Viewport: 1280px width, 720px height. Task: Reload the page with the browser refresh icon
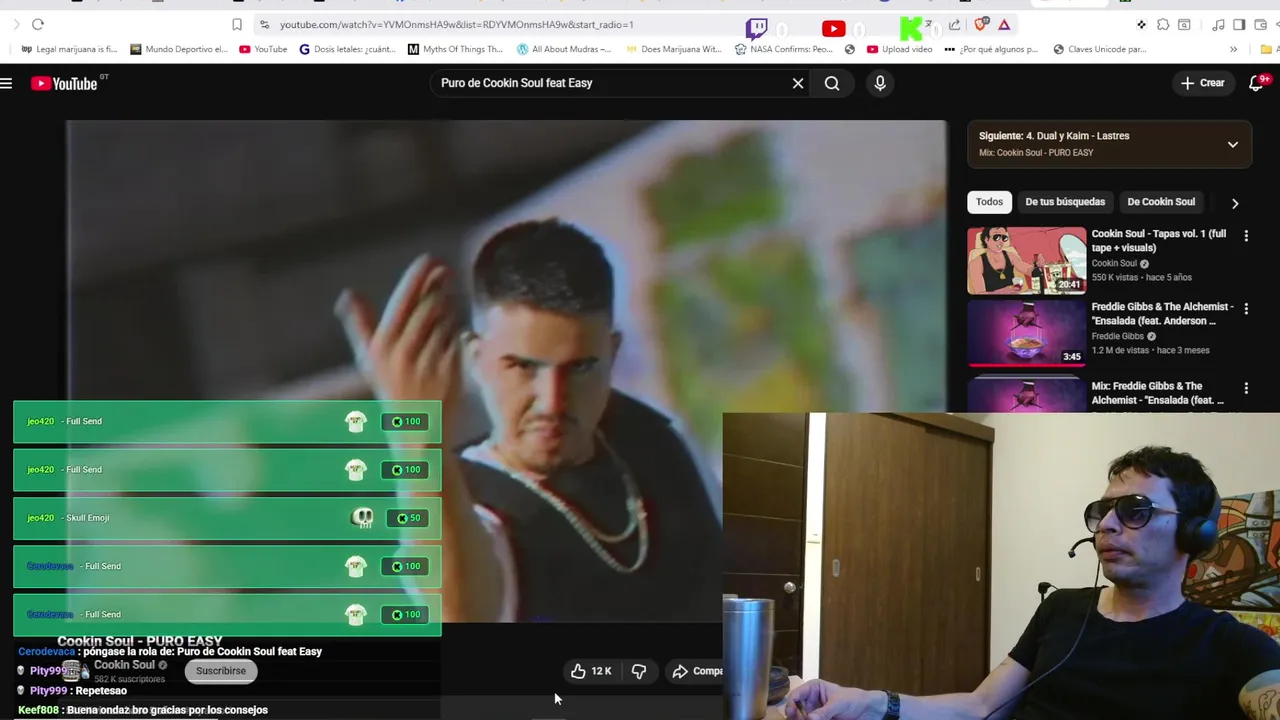coord(38,24)
